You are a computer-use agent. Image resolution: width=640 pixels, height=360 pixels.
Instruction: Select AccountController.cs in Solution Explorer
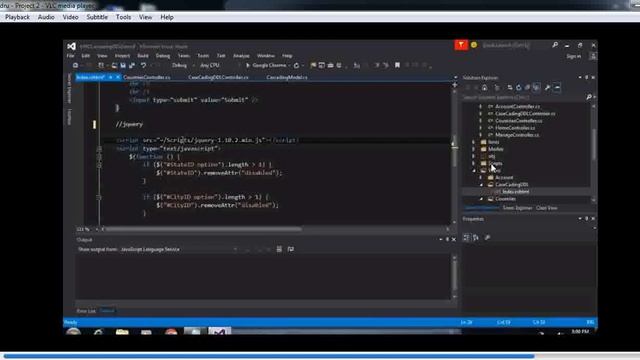517,107
